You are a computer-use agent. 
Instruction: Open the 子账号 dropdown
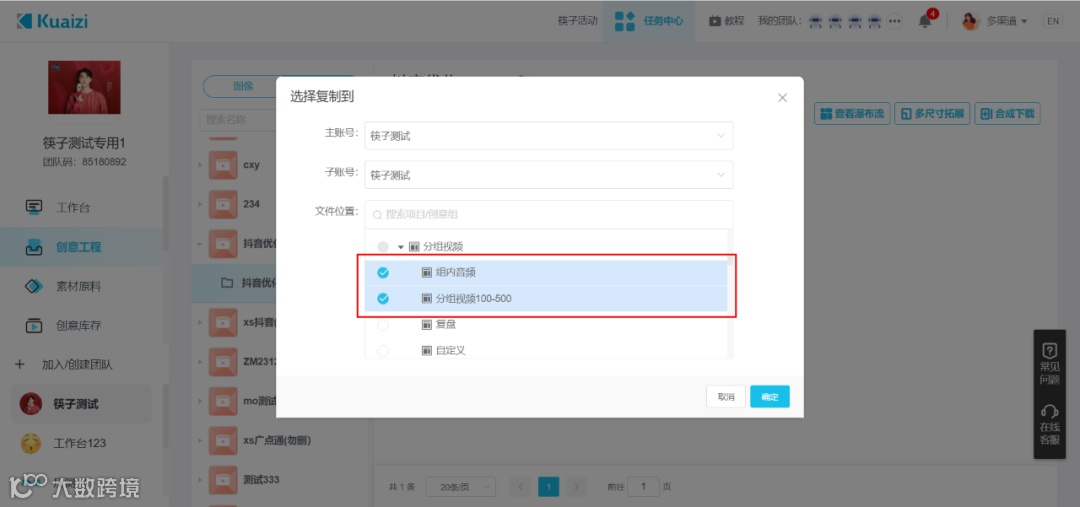point(549,175)
